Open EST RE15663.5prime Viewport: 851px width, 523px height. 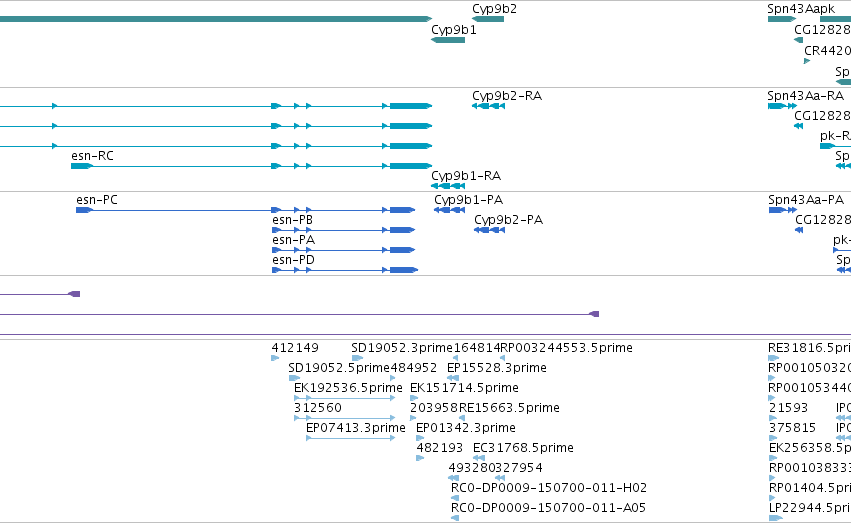click(509, 408)
